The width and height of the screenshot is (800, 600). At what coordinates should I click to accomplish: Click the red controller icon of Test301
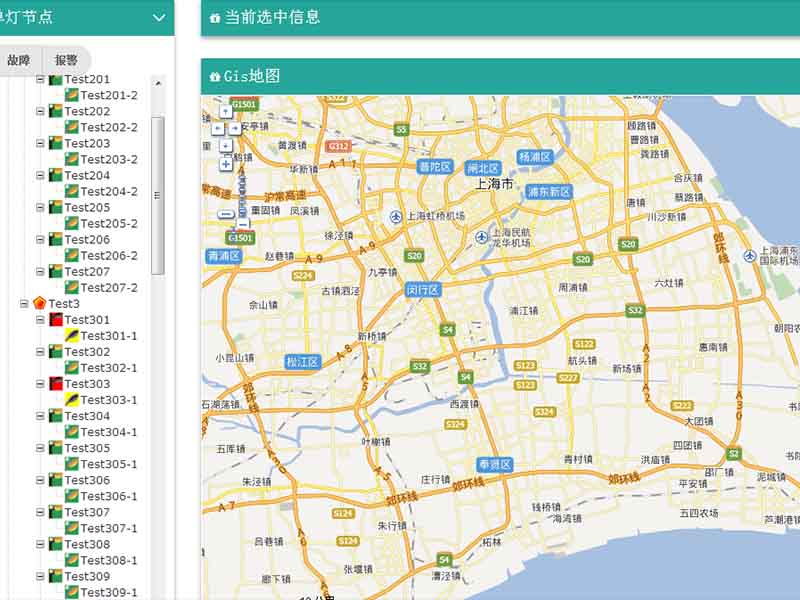(56, 320)
